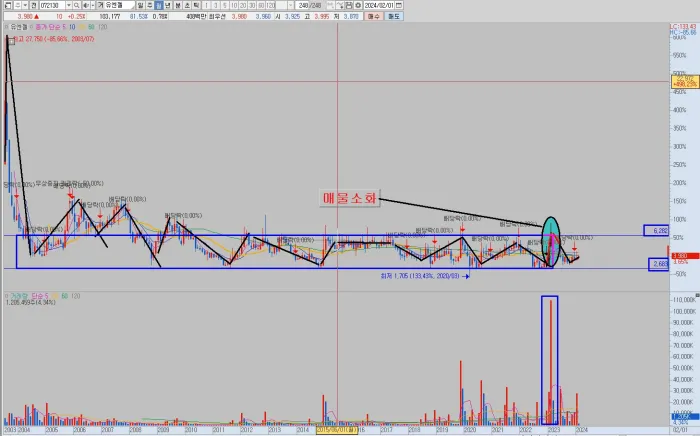
Task: Click the 매물소화 annotation text box
Action: click(x=350, y=198)
